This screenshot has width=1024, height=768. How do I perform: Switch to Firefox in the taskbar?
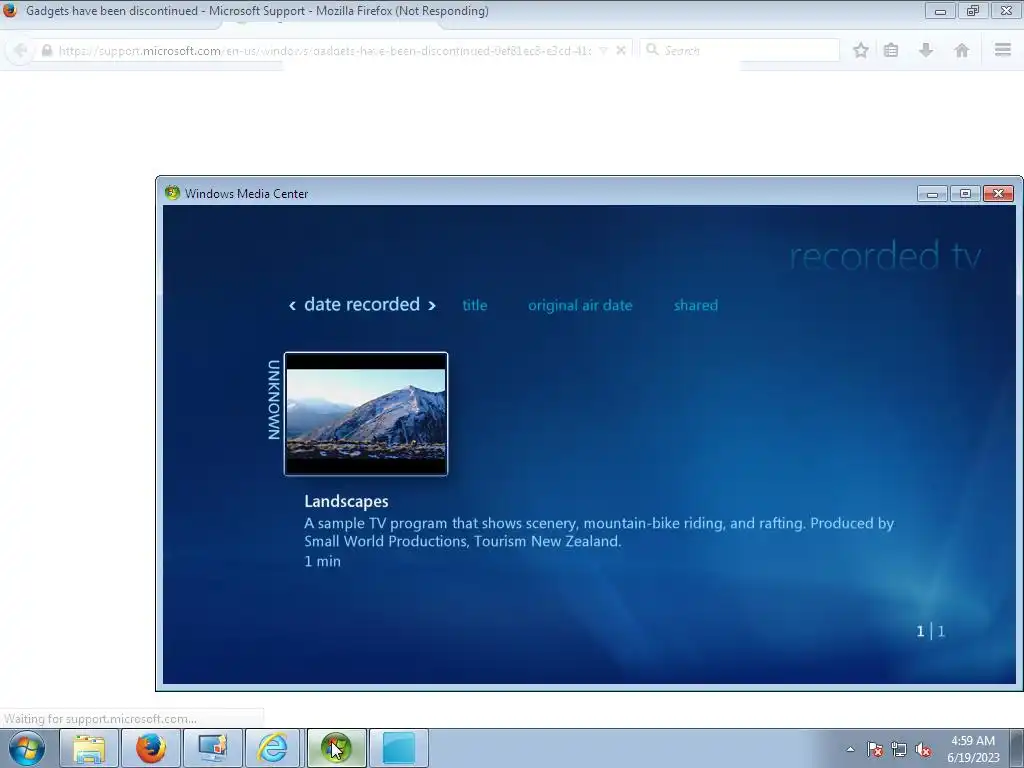(151, 748)
